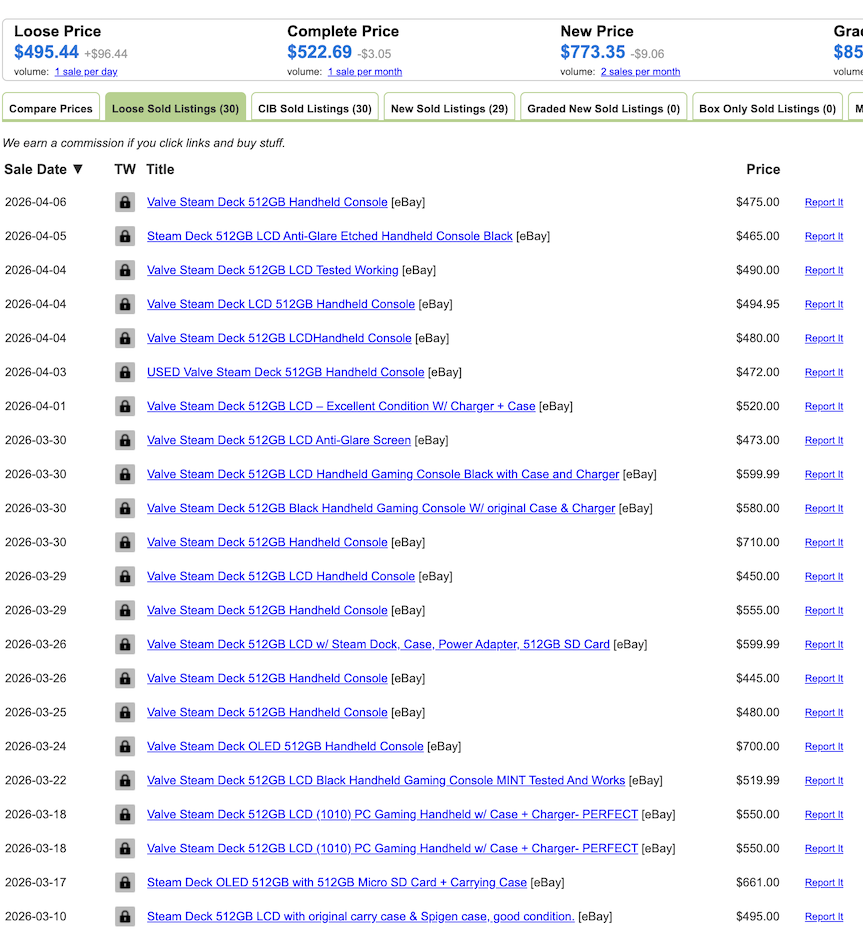Sort by Sale Date column arrow

[77, 169]
